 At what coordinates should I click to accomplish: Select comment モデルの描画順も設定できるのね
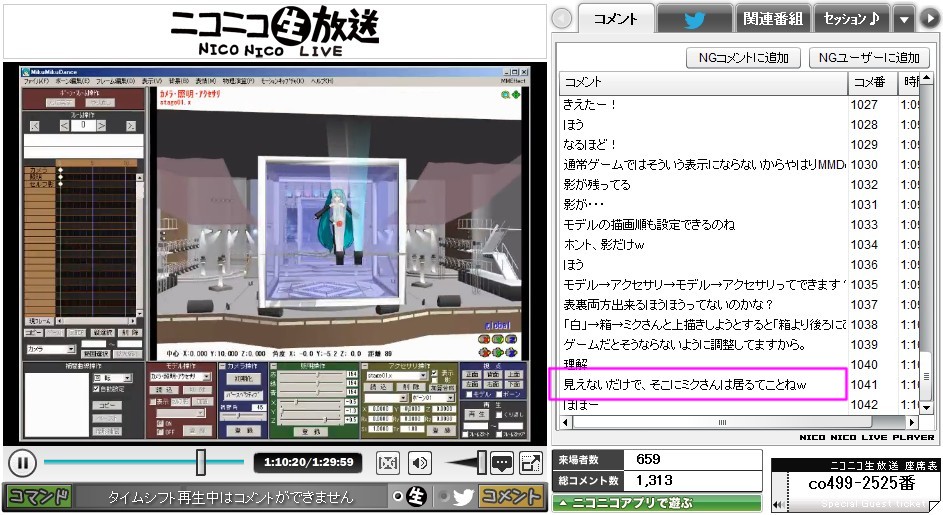click(738, 224)
